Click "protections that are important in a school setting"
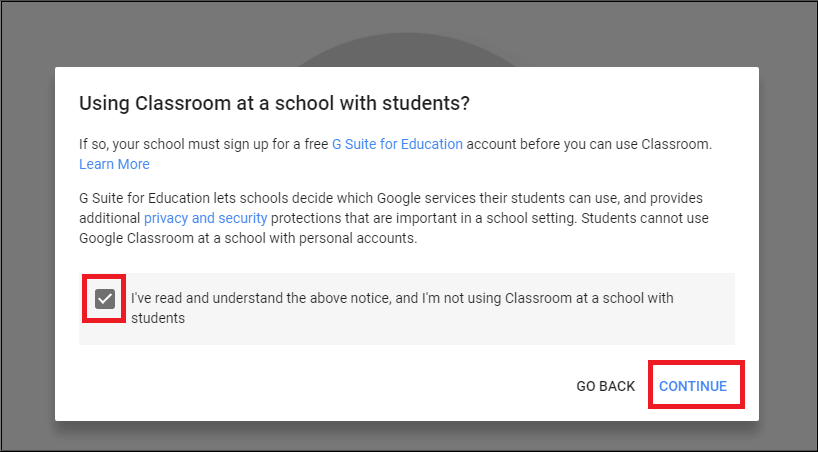Image resolution: width=818 pixels, height=452 pixels. [424, 218]
